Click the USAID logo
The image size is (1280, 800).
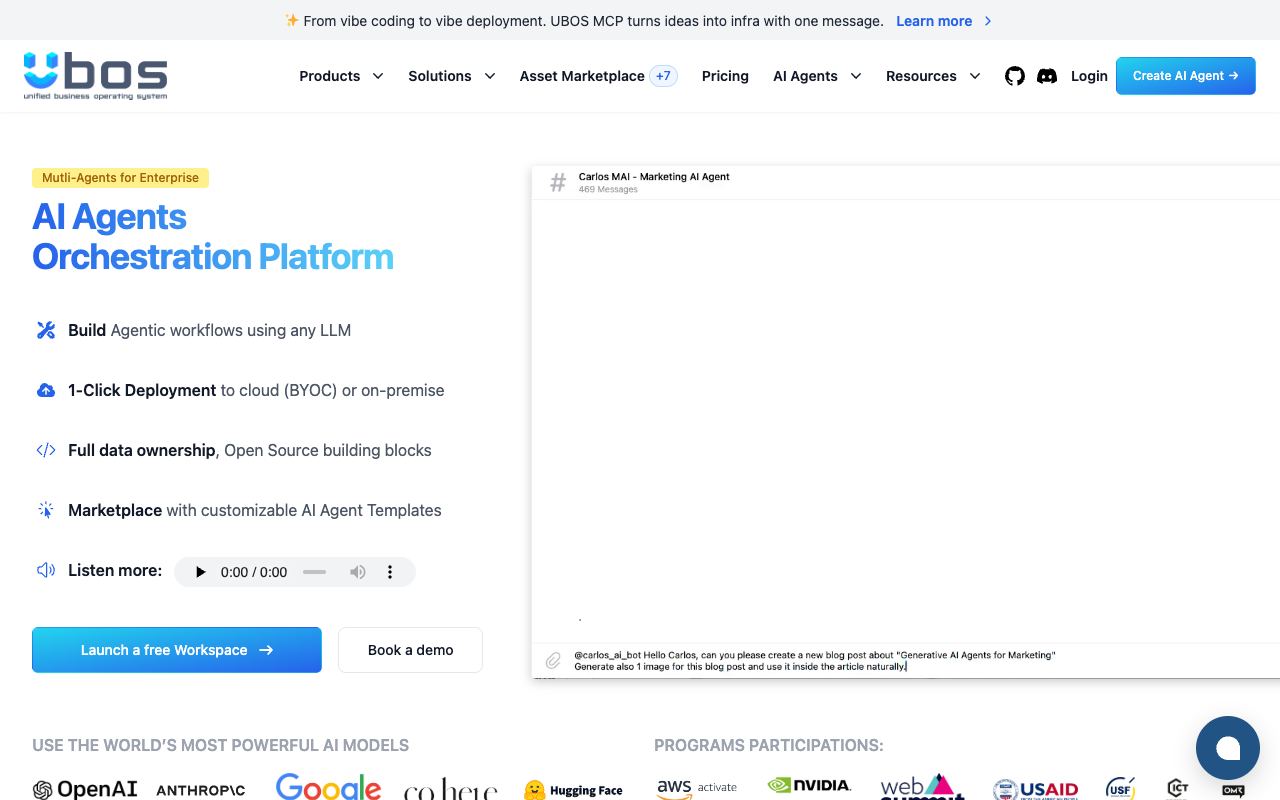[1035, 789]
